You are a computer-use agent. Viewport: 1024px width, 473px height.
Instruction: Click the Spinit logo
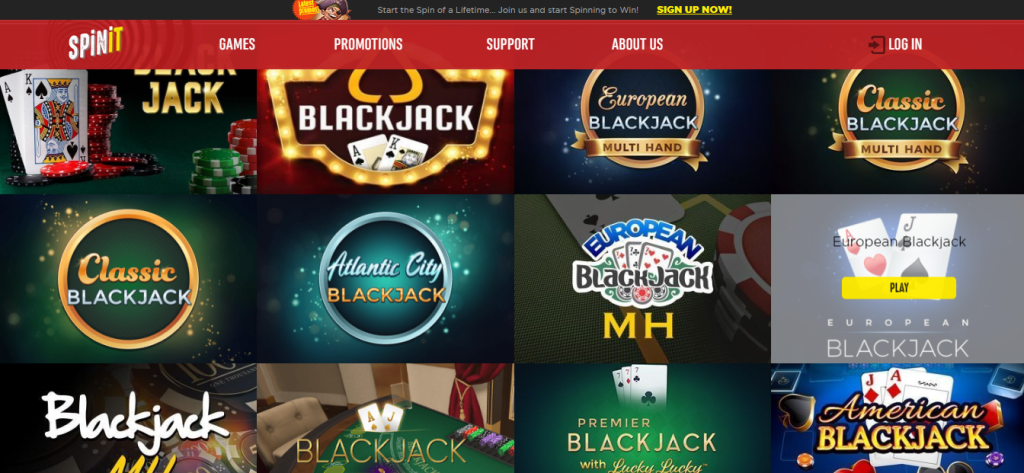click(x=95, y=44)
